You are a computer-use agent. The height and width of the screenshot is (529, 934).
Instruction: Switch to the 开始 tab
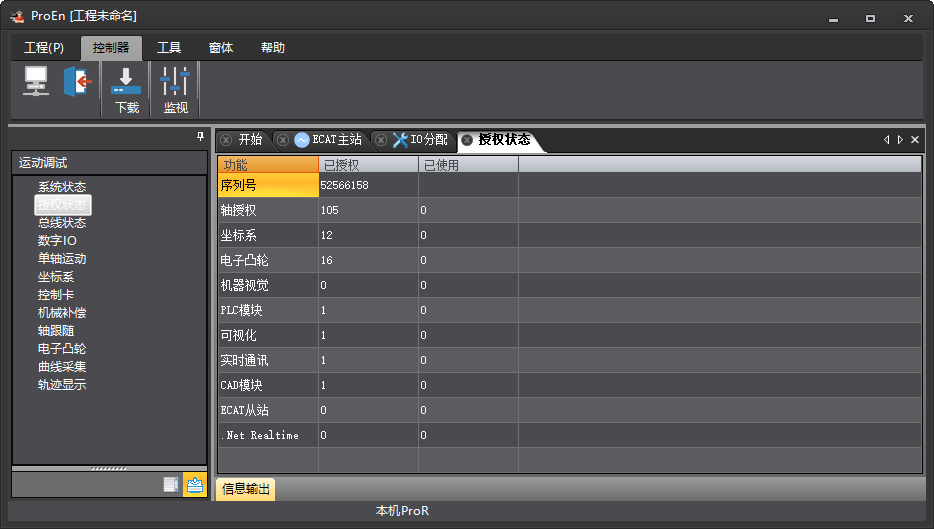pos(250,139)
